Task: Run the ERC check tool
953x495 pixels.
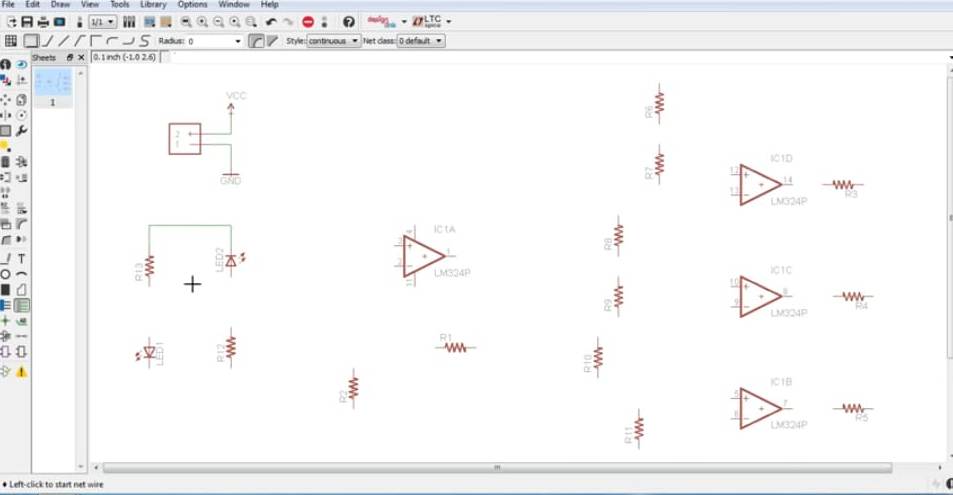Action: (5, 372)
